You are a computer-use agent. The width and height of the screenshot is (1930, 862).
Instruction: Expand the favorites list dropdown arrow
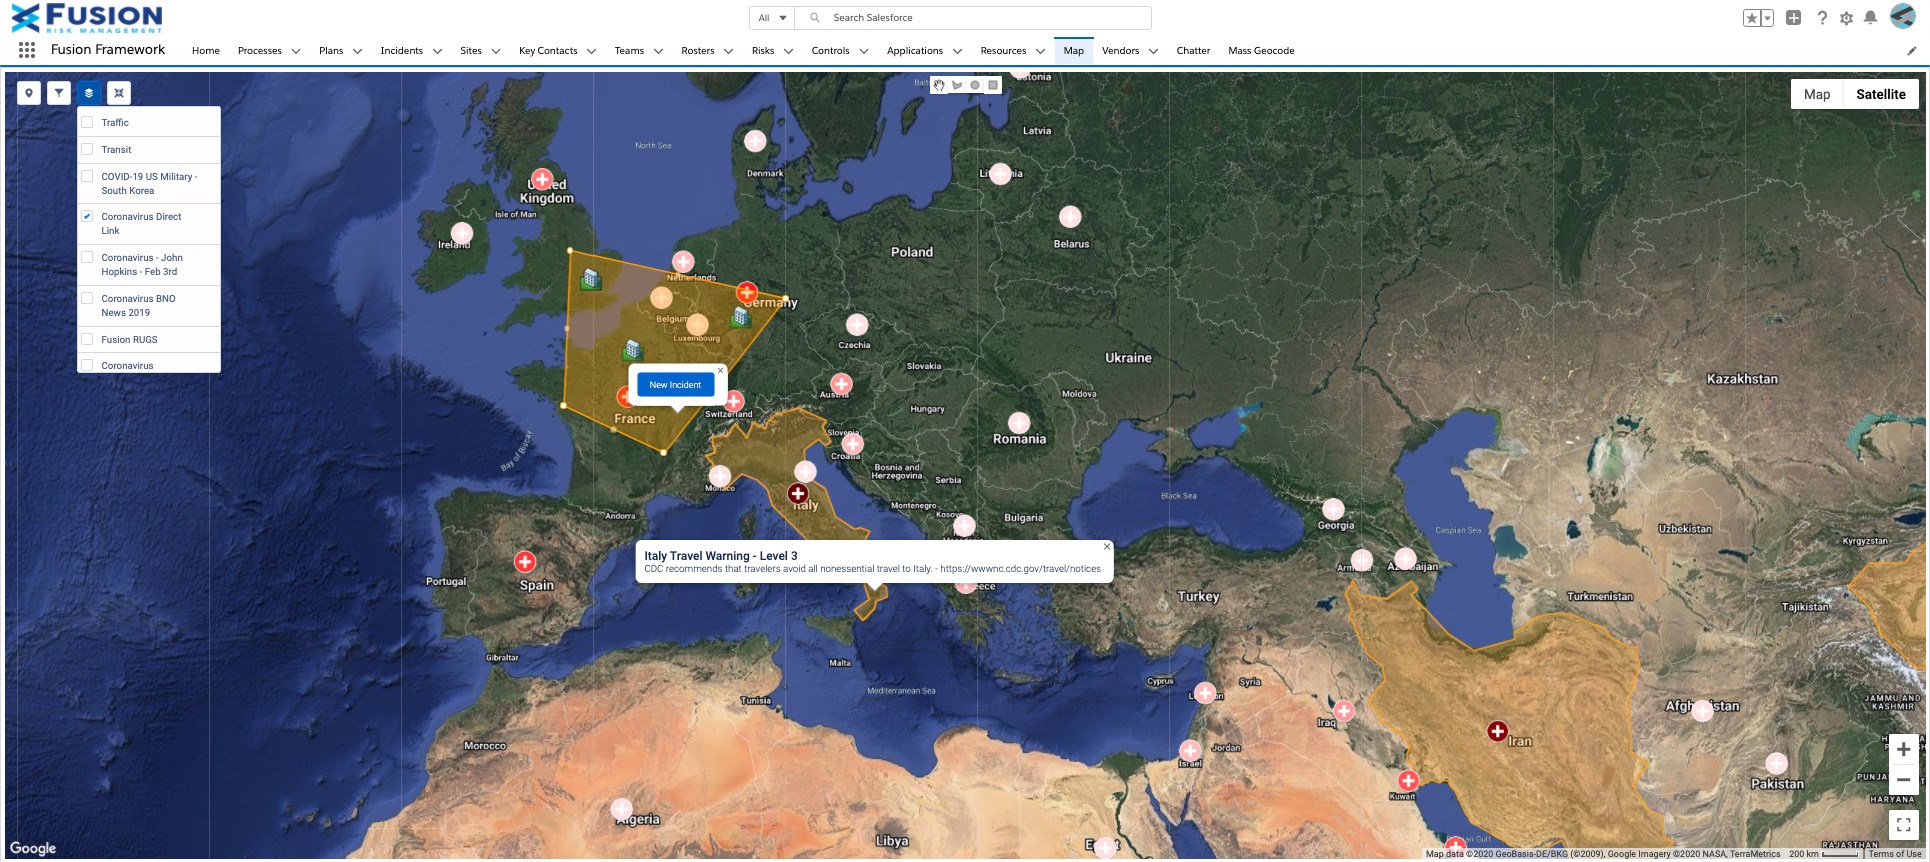pyautogui.click(x=1767, y=18)
